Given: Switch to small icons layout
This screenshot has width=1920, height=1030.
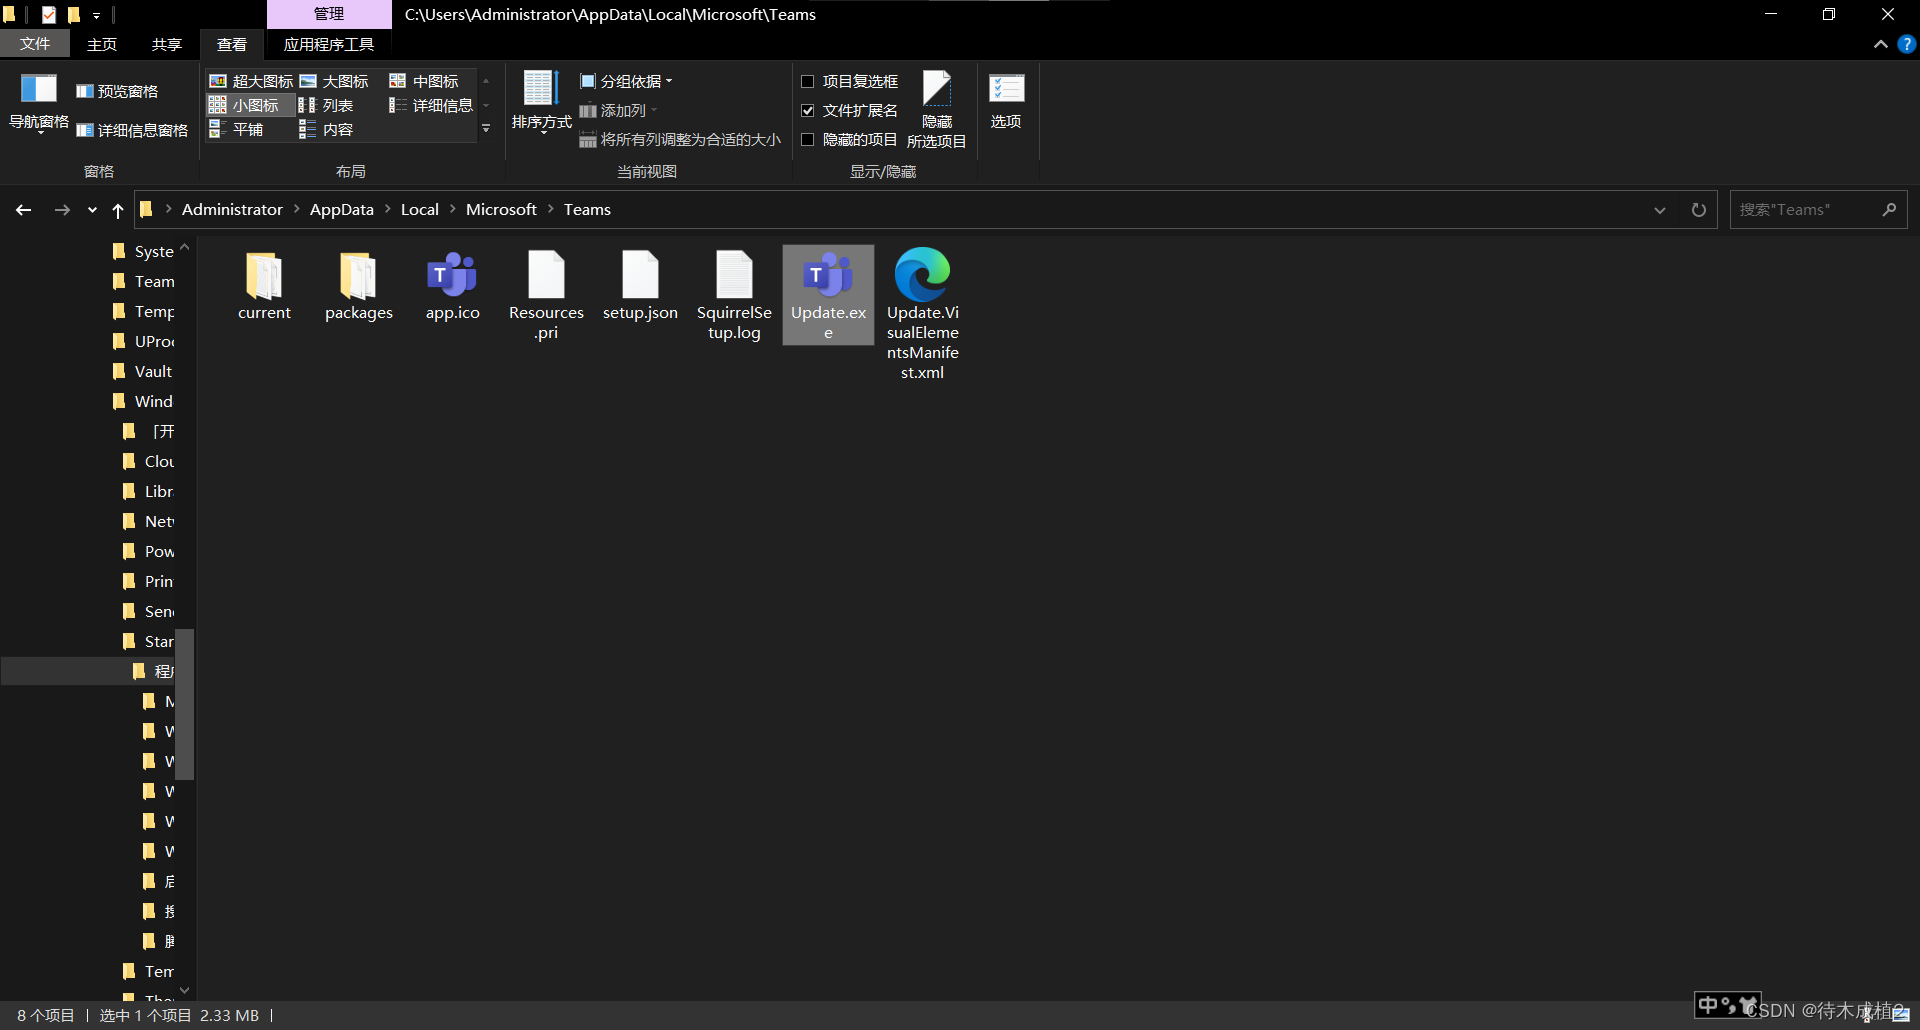Looking at the screenshot, I should click(x=250, y=105).
